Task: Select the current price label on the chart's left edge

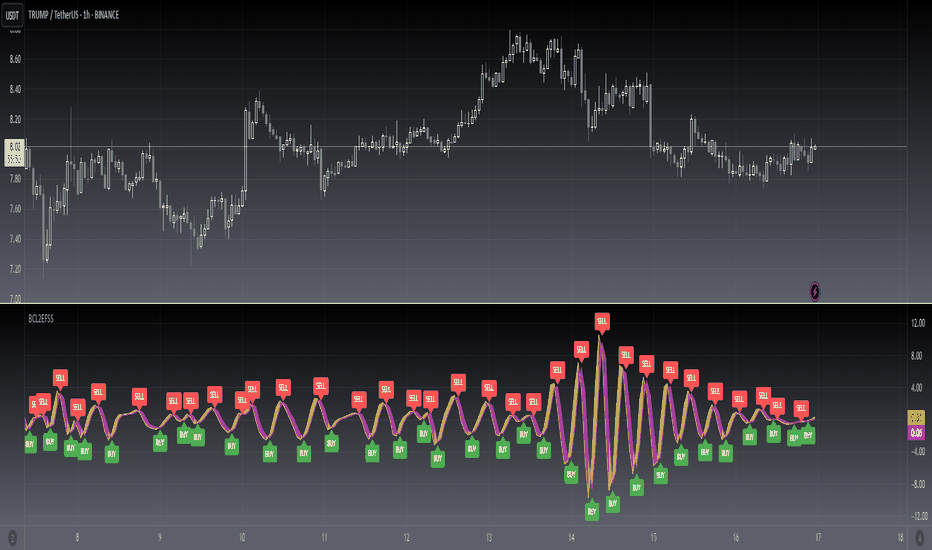Action: click(14, 152)
